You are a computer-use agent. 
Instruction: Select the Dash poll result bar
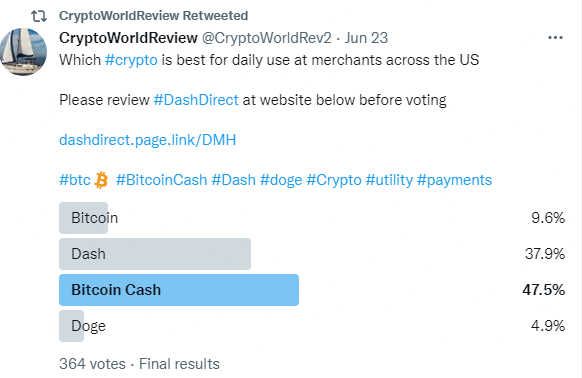tap(155, 254)
